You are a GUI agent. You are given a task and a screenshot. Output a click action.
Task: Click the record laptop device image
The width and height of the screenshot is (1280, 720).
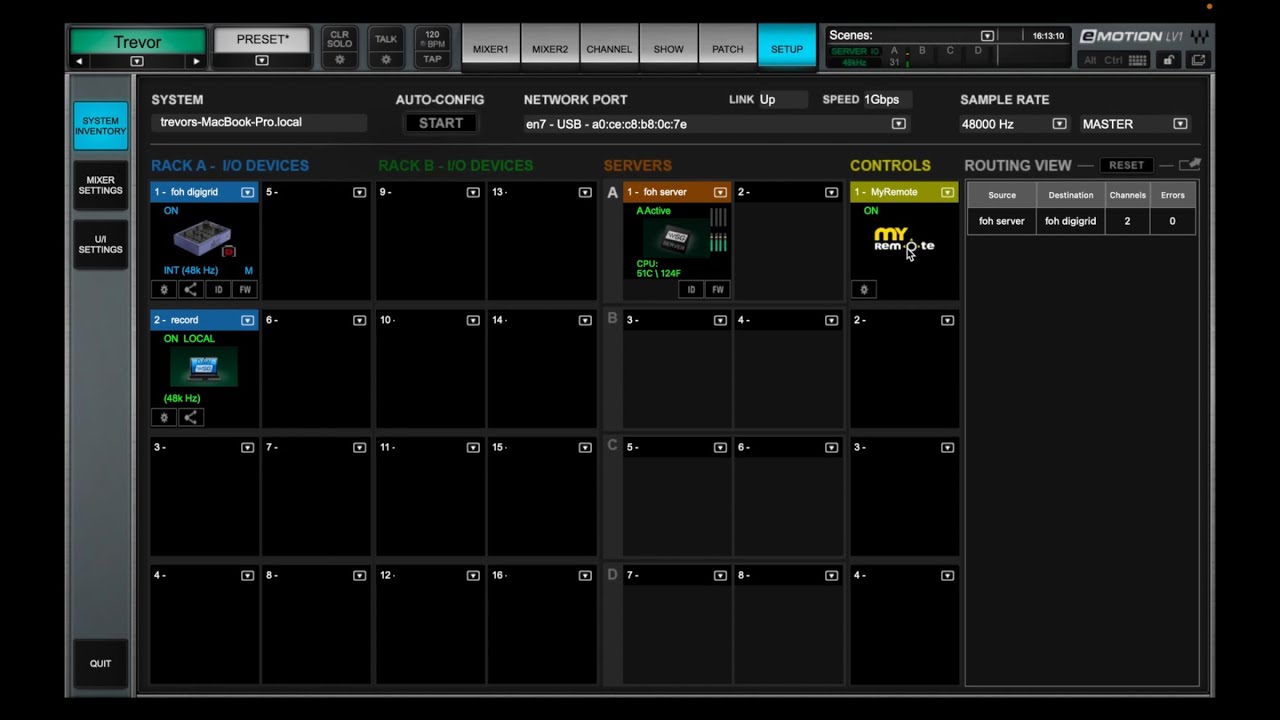coord(204,367)
